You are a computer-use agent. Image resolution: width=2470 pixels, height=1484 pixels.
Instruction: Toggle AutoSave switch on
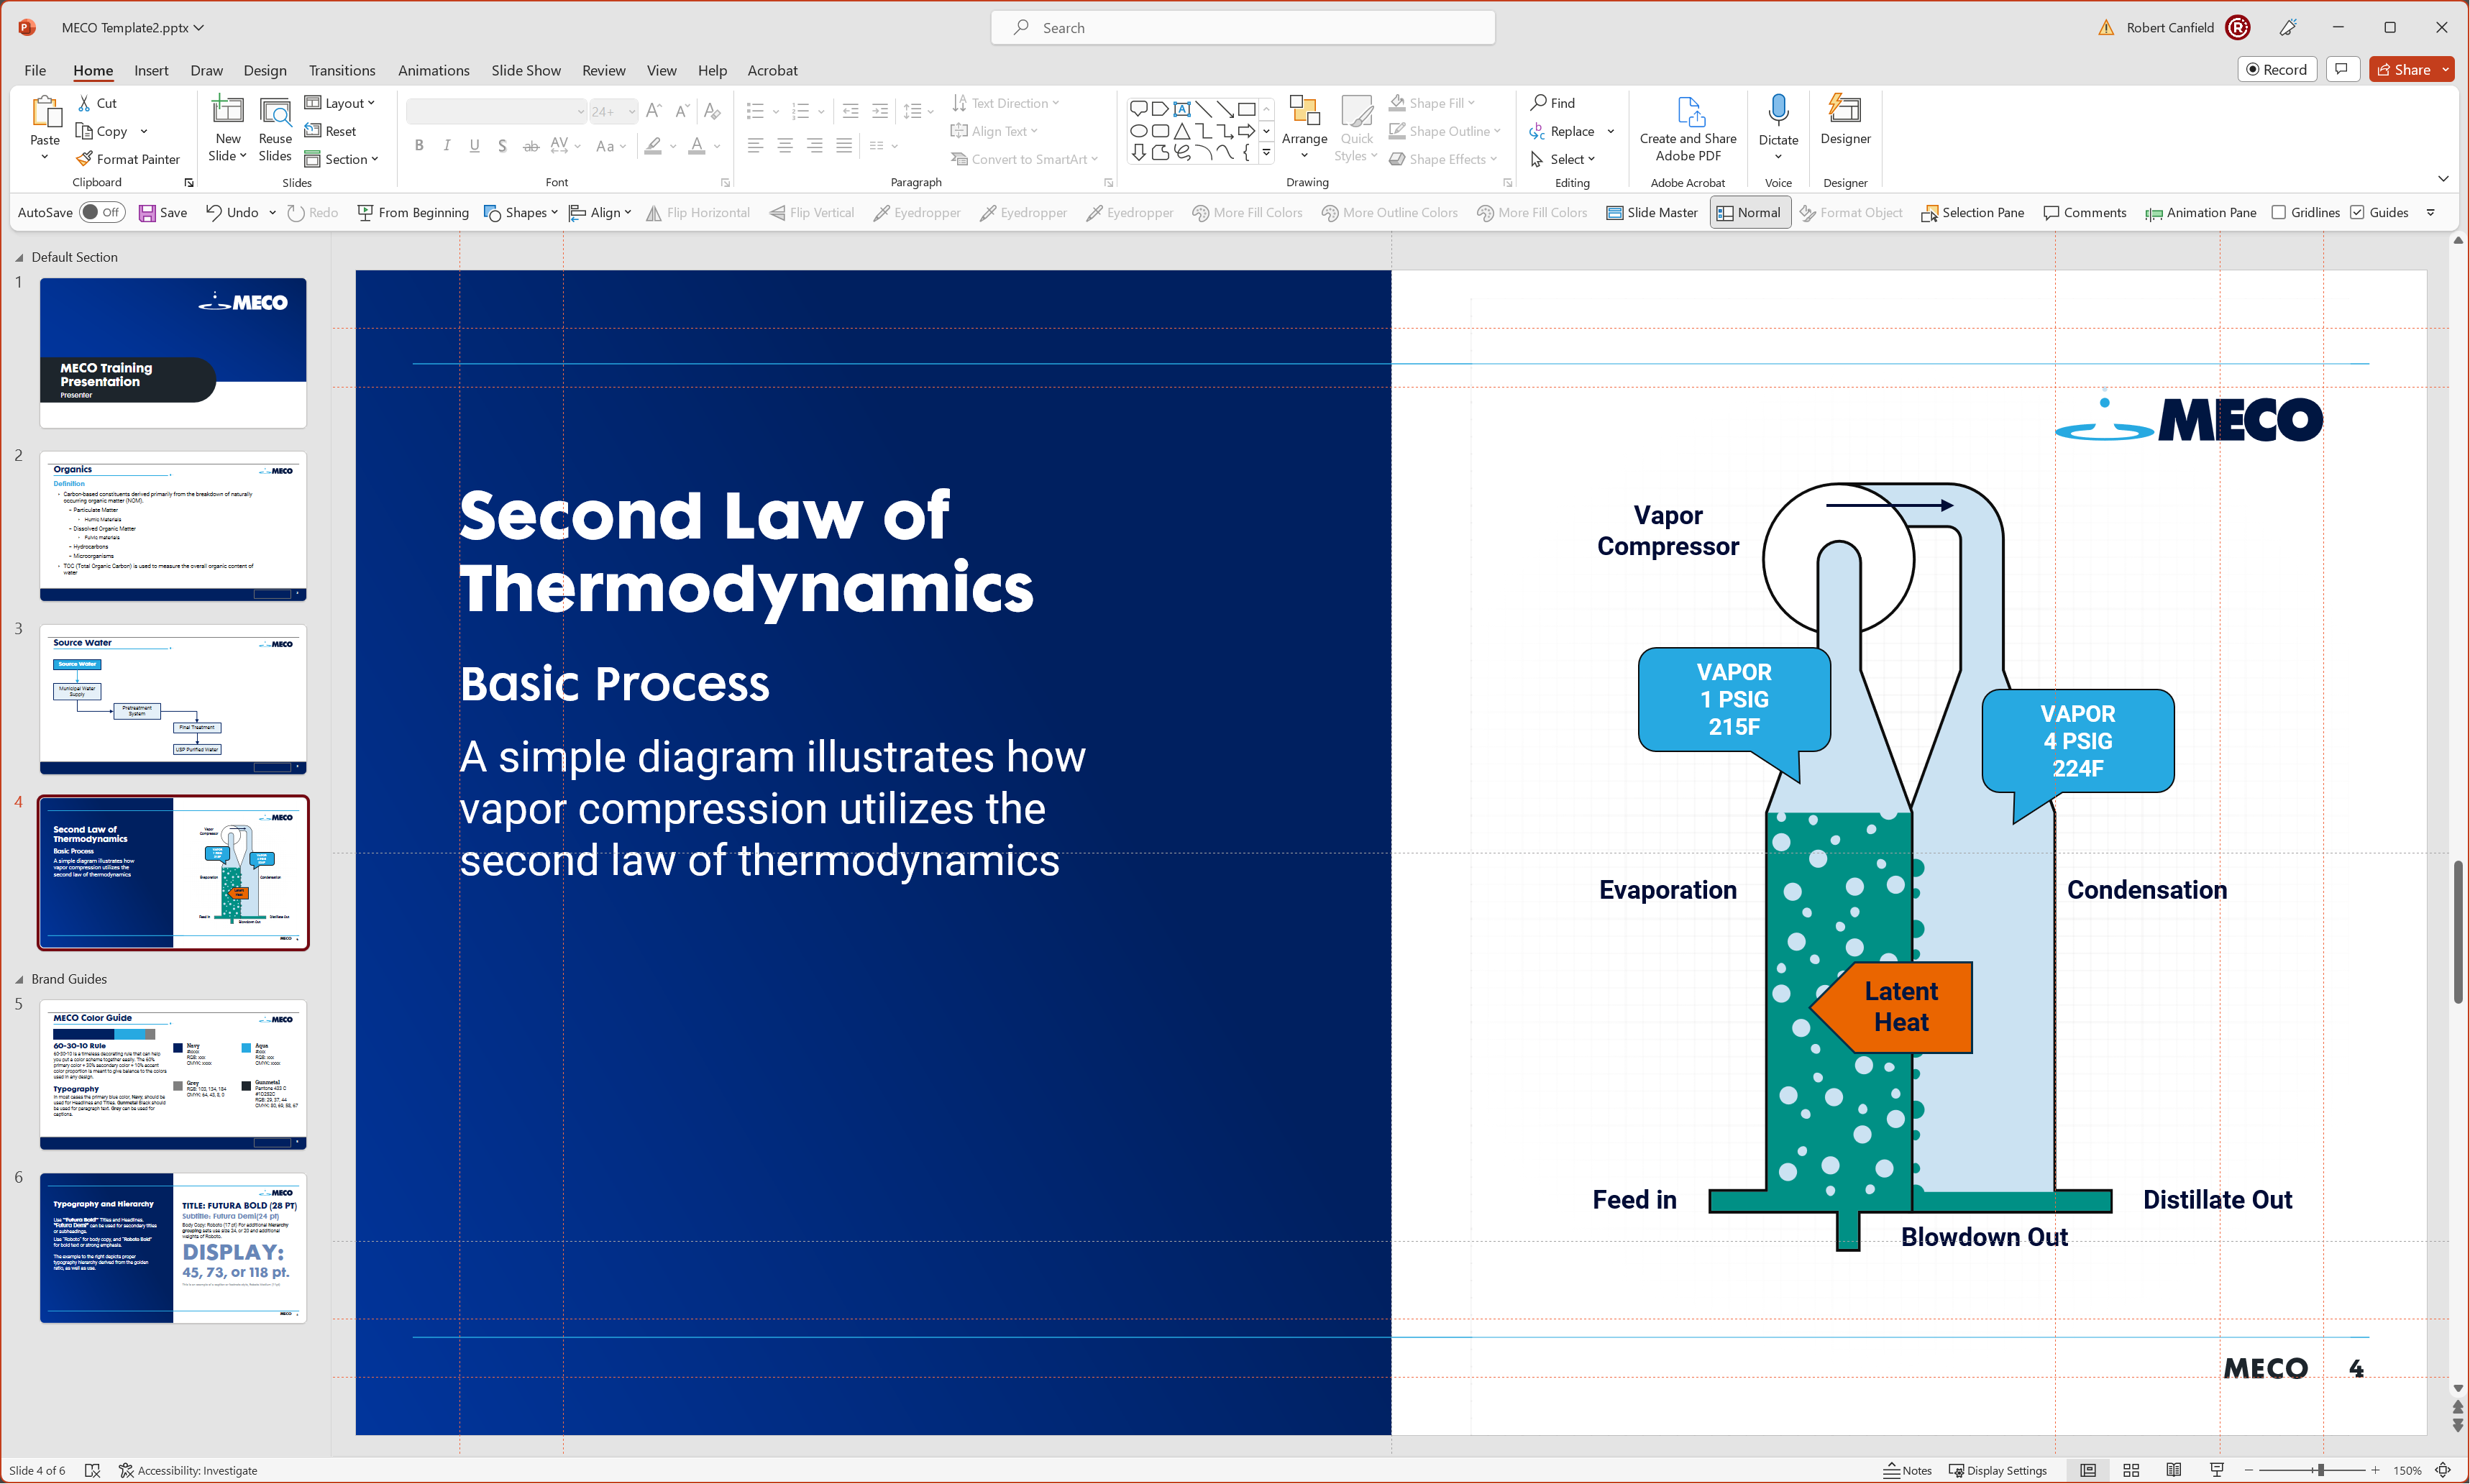coord(101,212)
